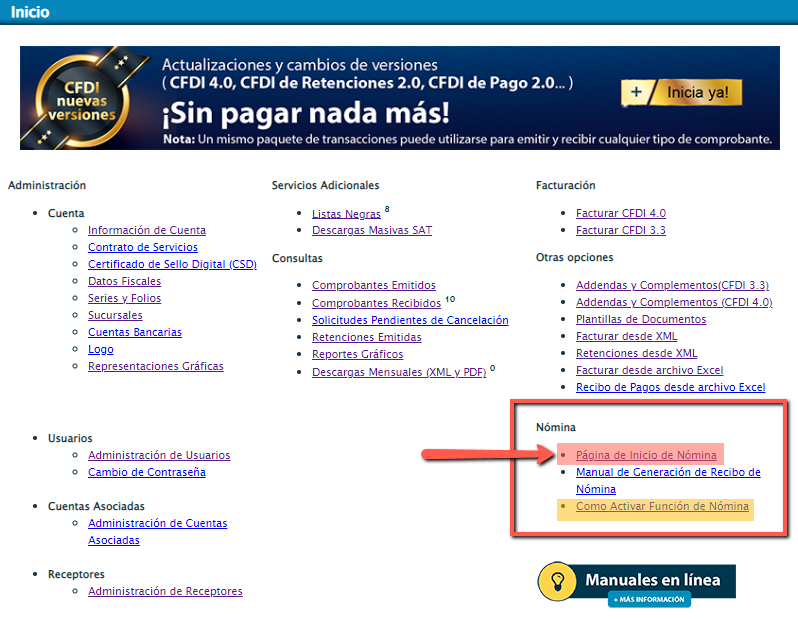Click the CFDI nuevas versiones gold badge
The height and width of the screenshot is (619, 798).
(81, 101)
